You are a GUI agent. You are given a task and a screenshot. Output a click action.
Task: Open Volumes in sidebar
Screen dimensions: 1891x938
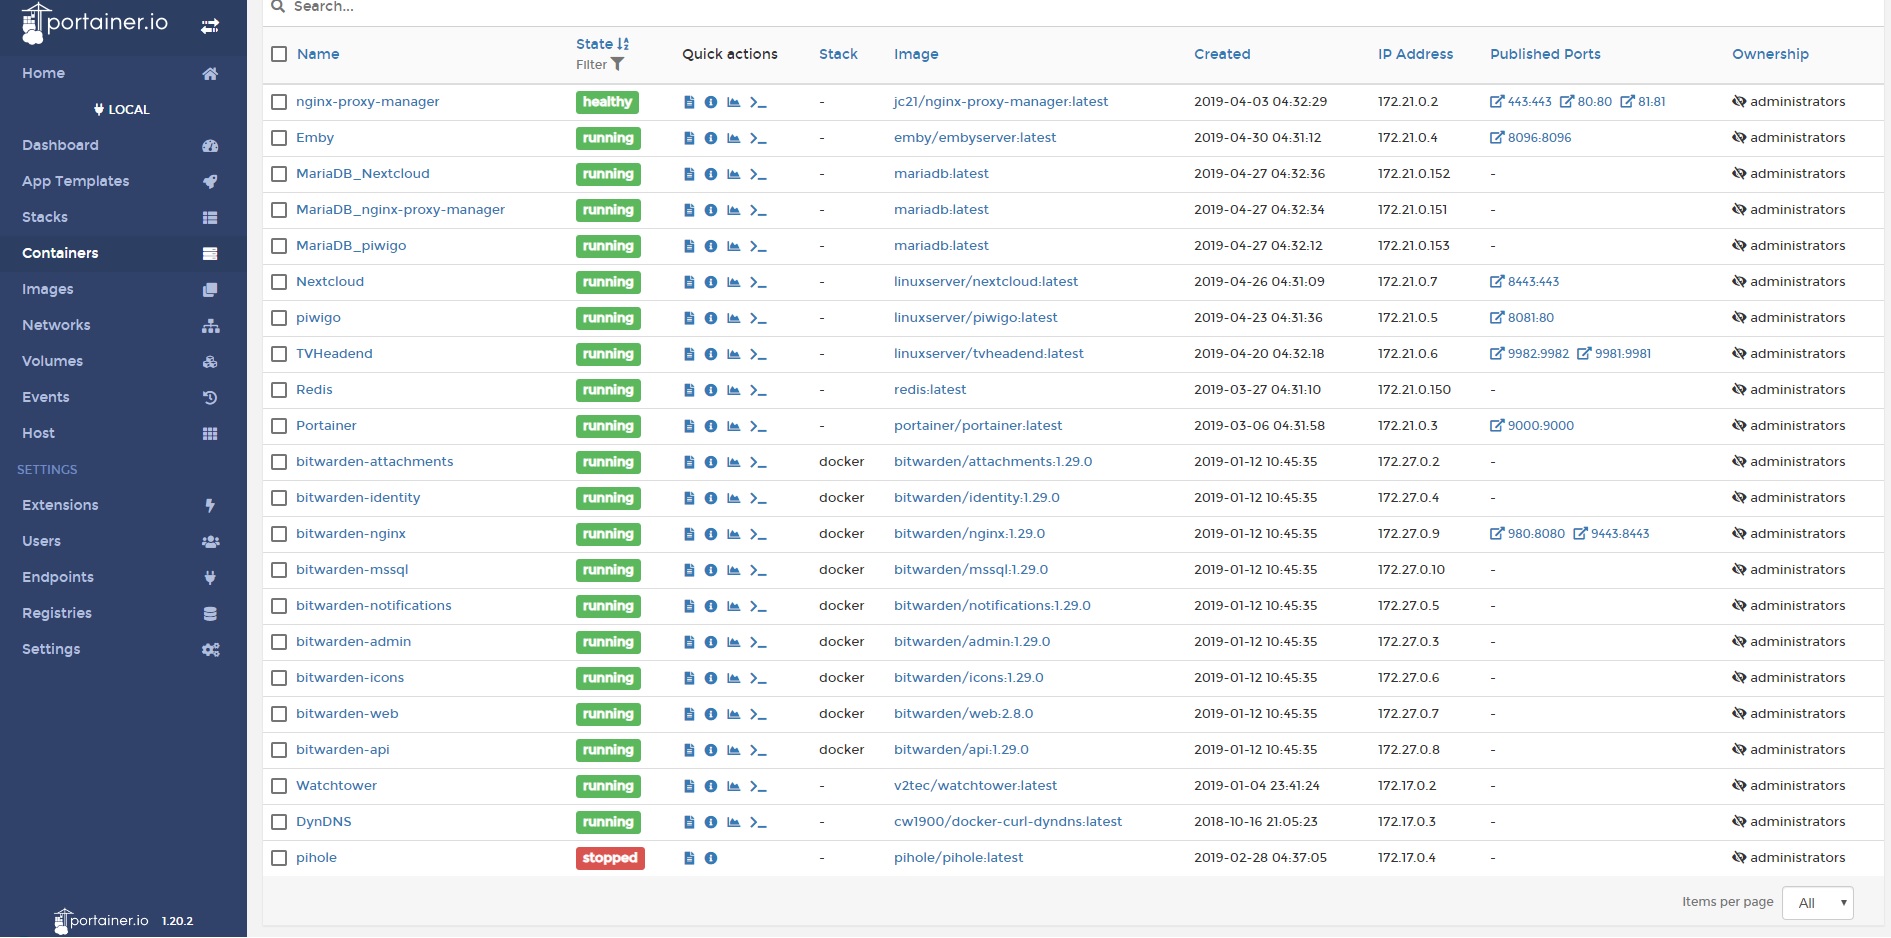click(x=123, y=361)
